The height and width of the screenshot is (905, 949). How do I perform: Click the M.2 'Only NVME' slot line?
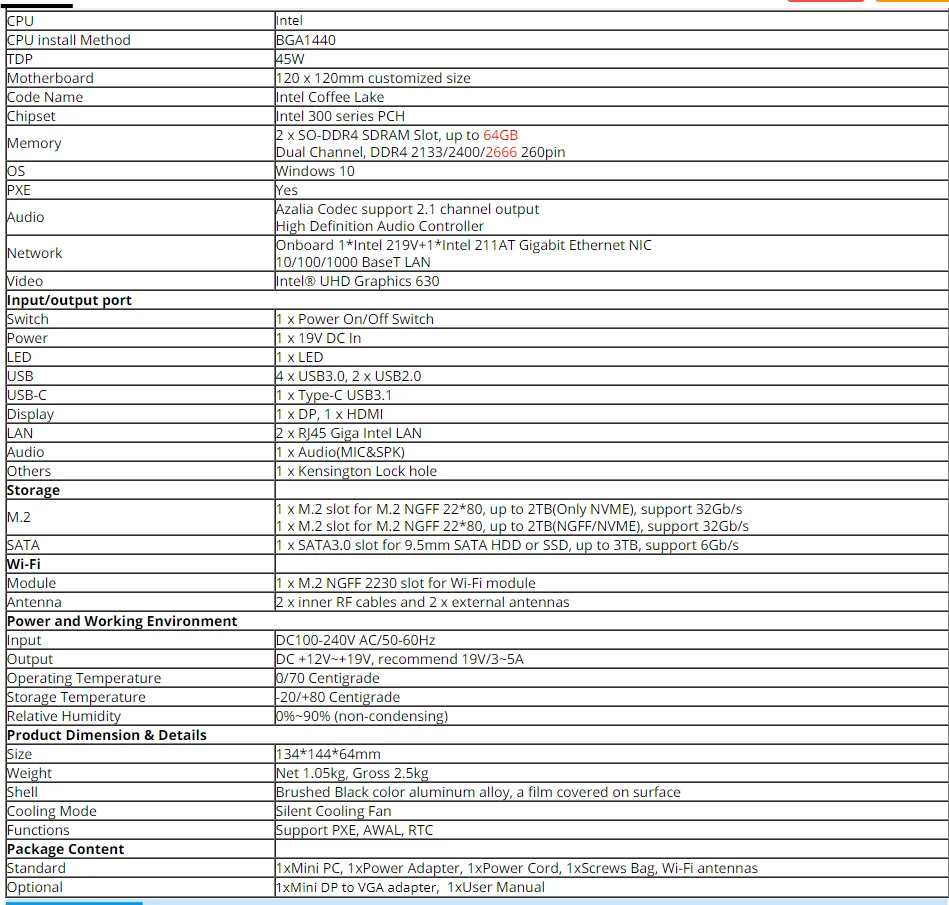pos(509,509)
